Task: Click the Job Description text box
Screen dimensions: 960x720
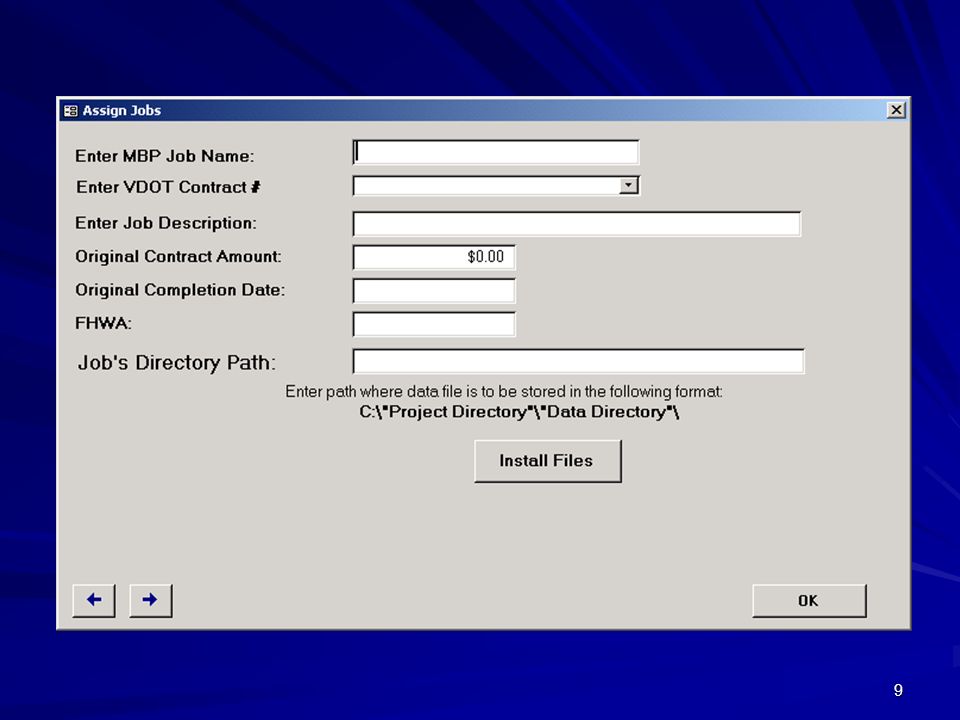Action: [x=577, y=223]
